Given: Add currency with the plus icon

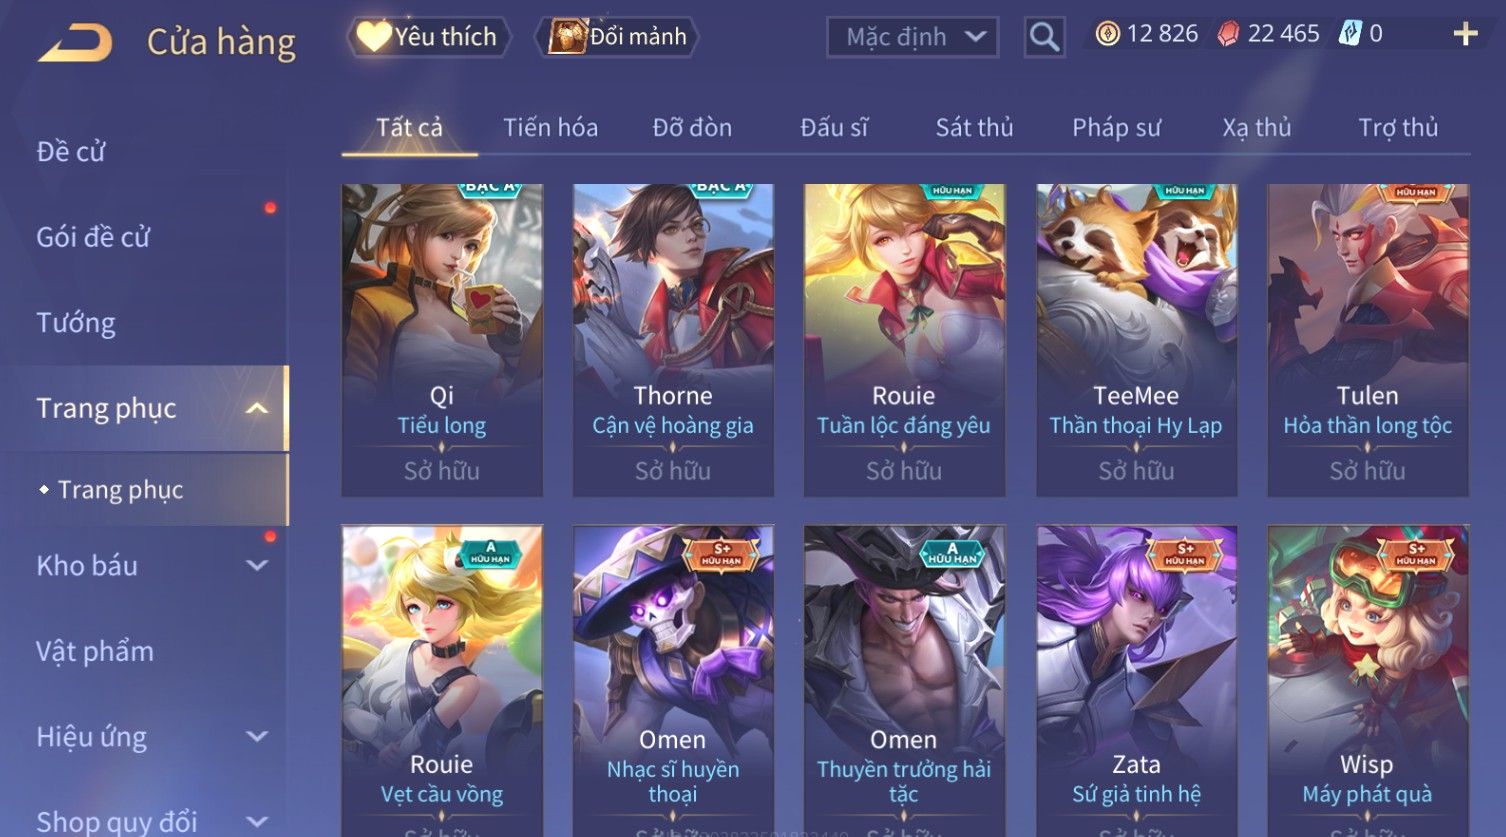Looking at the screenshot, I should [1465, 34].
